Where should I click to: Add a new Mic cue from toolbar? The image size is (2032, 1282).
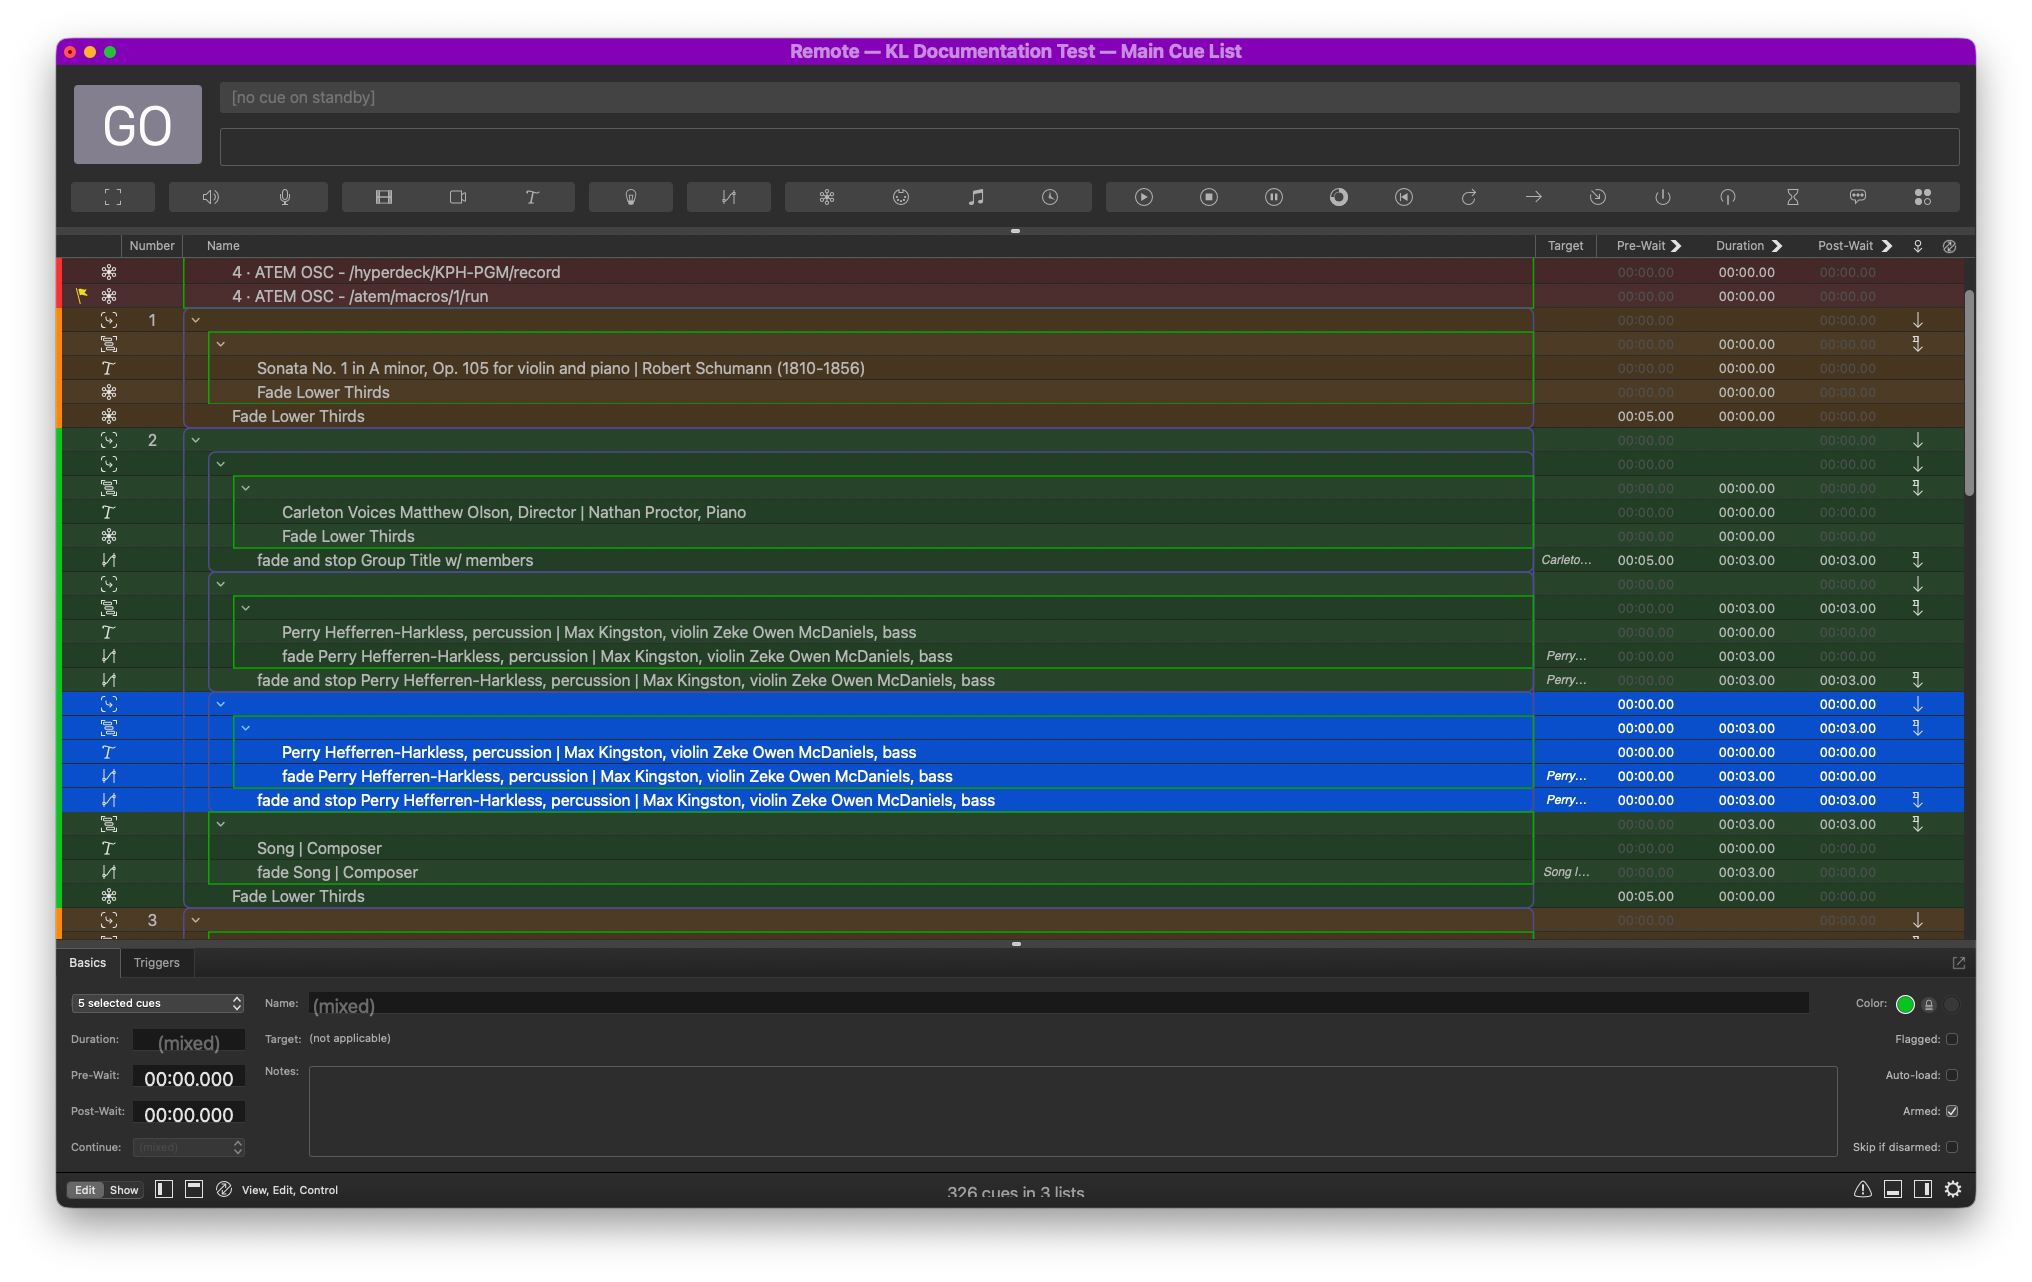click(286, 197)
